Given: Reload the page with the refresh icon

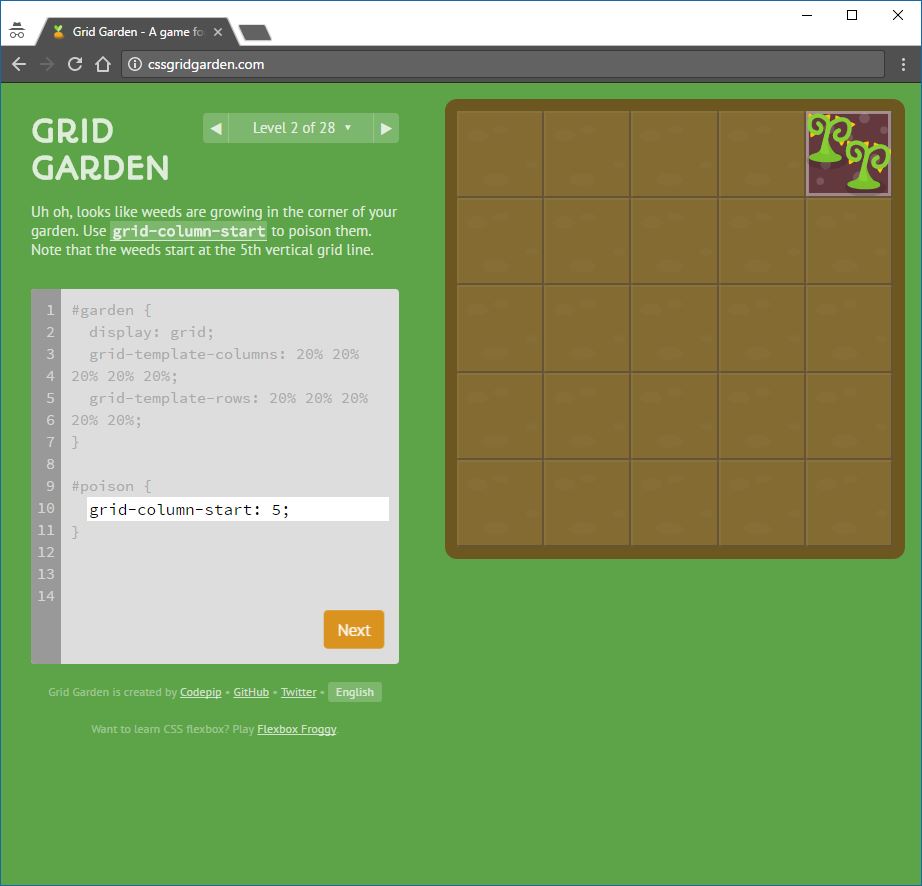Looking at the screenshot, I should [74, 63].
